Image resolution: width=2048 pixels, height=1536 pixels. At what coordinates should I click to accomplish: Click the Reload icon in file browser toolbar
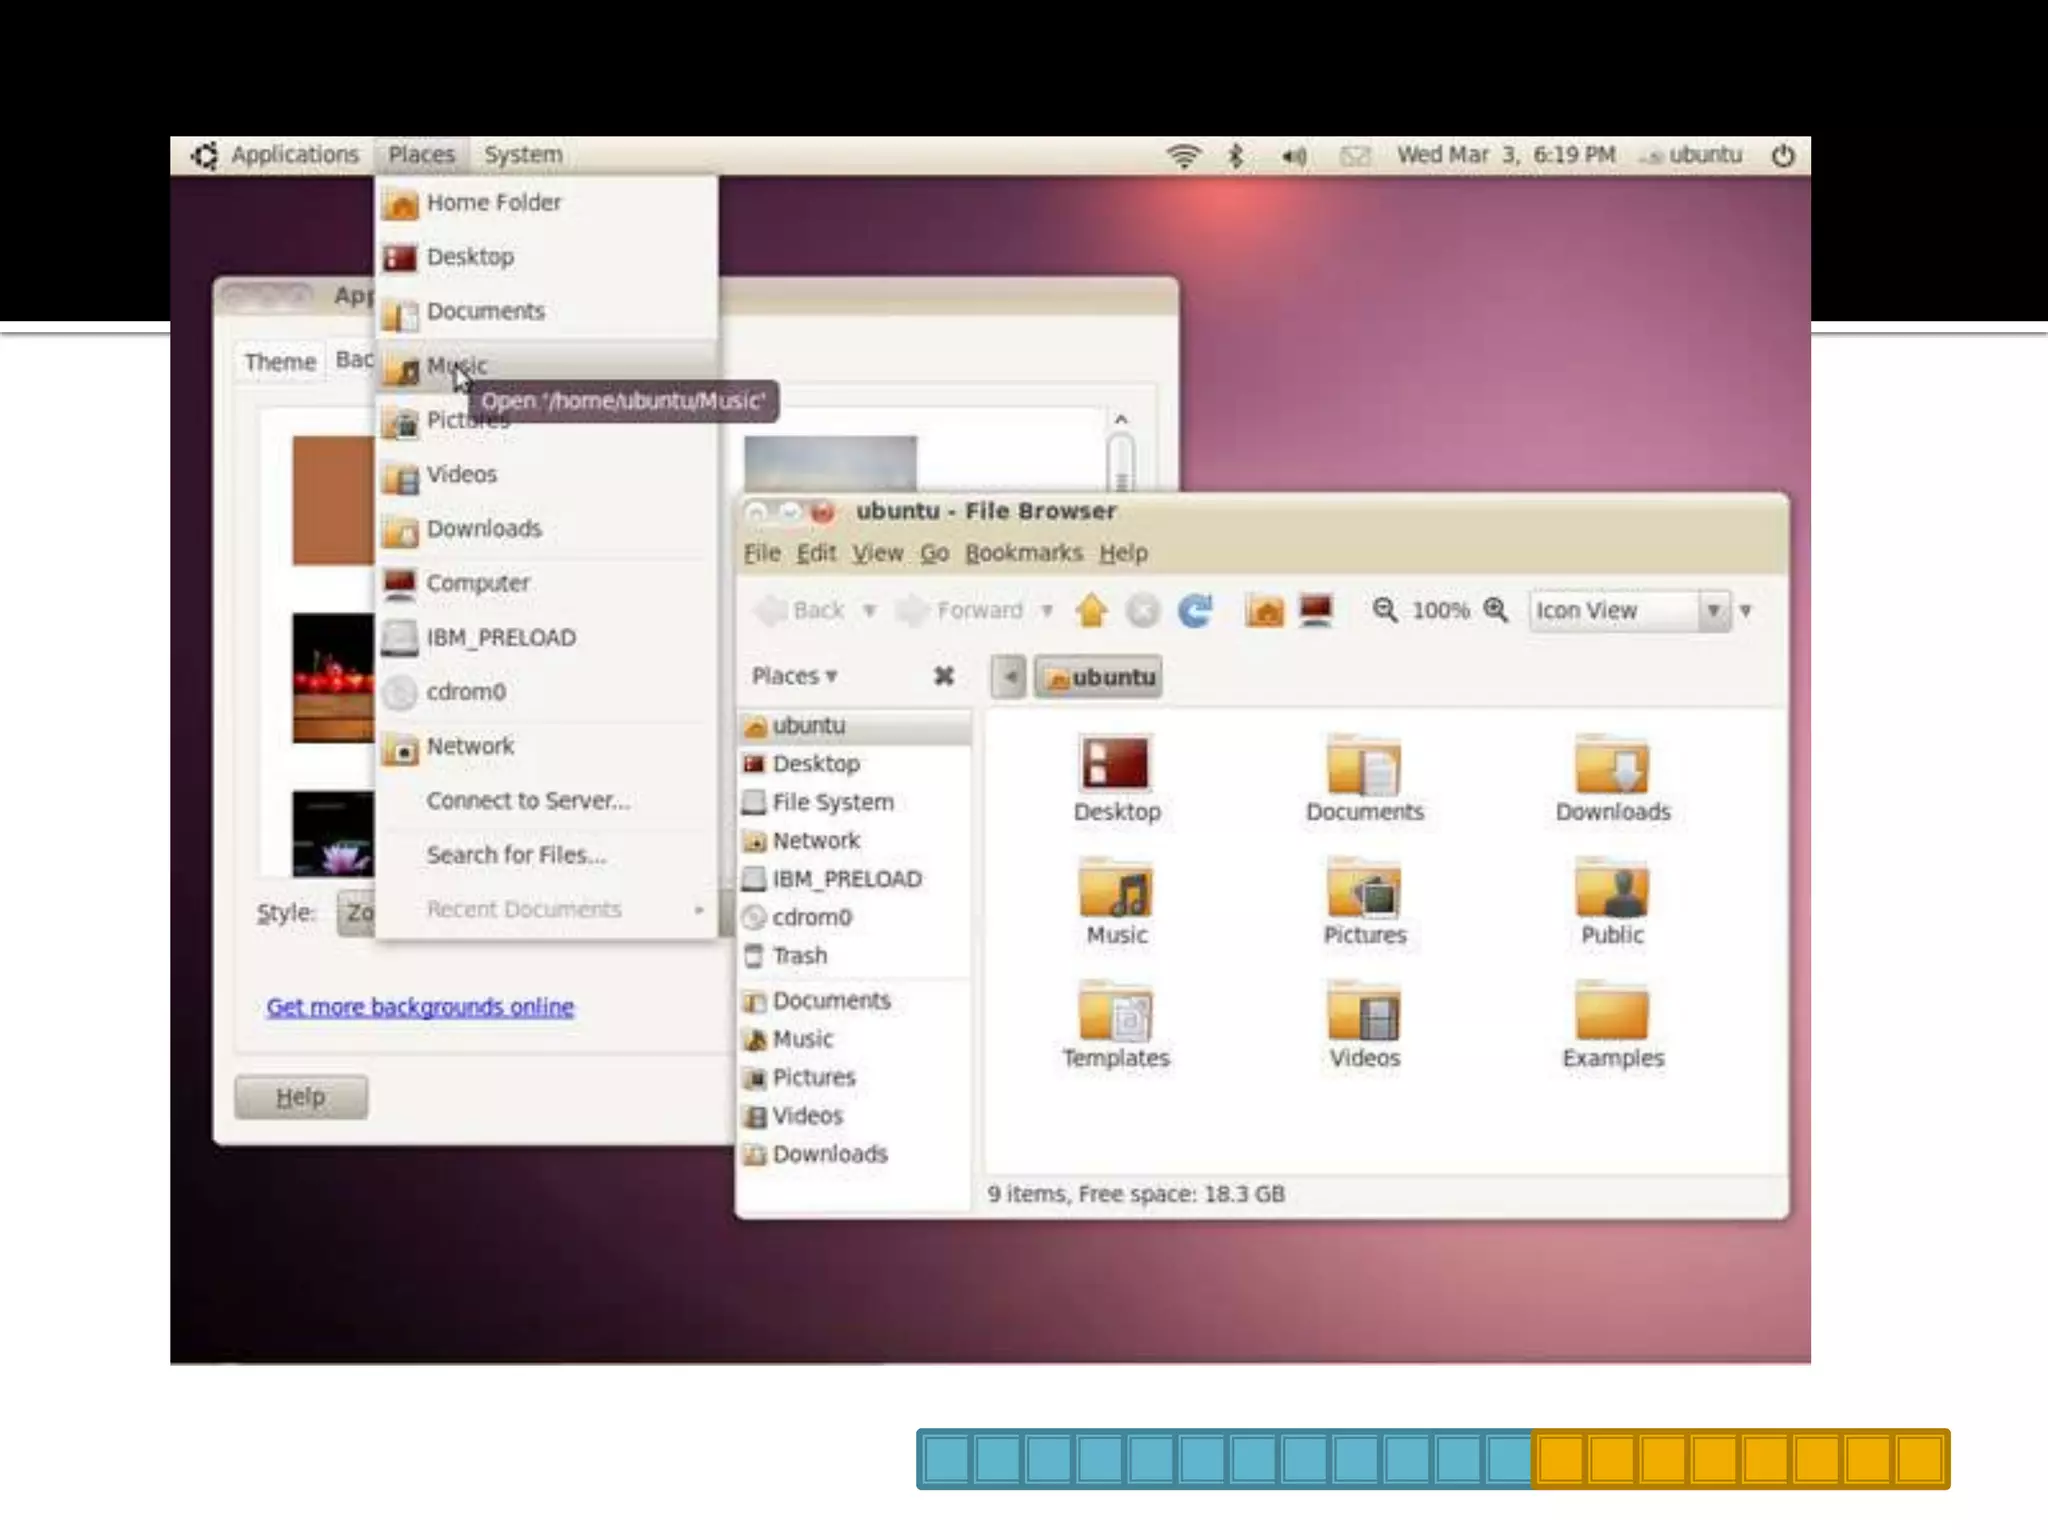click(1195, 610)
